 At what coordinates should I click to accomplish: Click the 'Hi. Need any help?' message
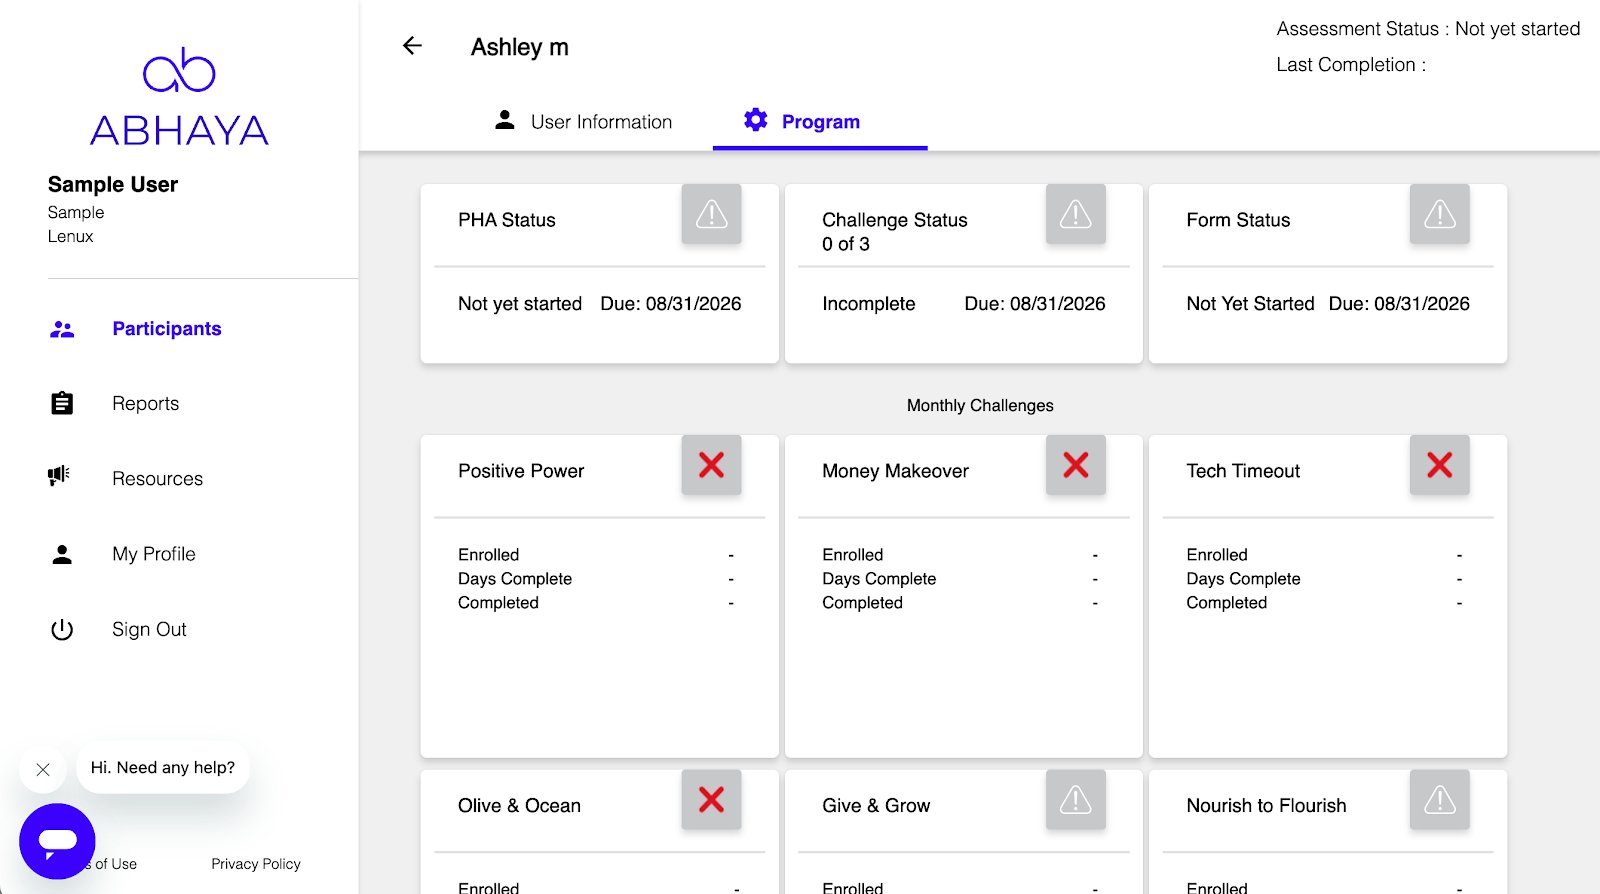(163, 768)
